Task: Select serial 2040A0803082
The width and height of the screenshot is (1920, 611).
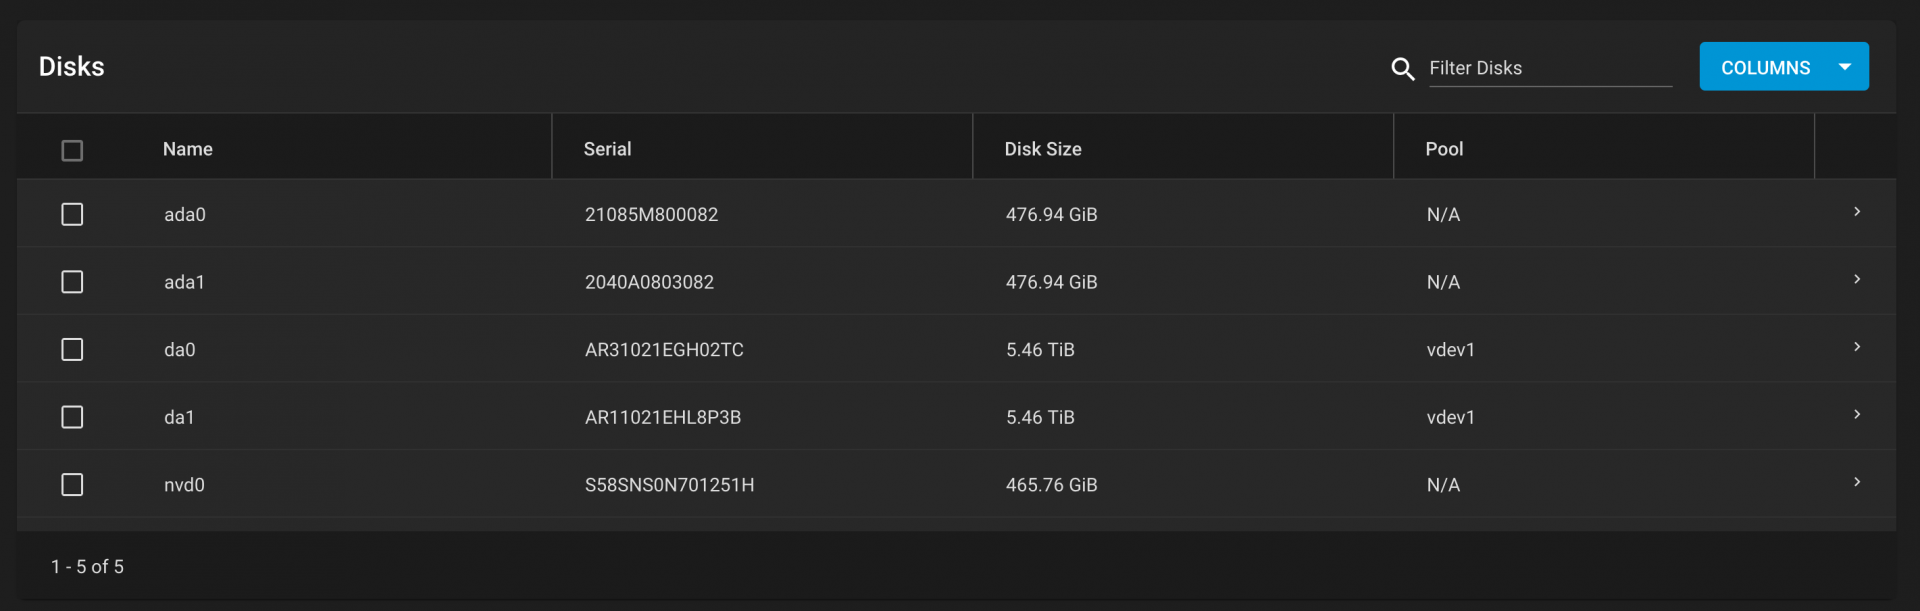Action: [x=649, y=282]
